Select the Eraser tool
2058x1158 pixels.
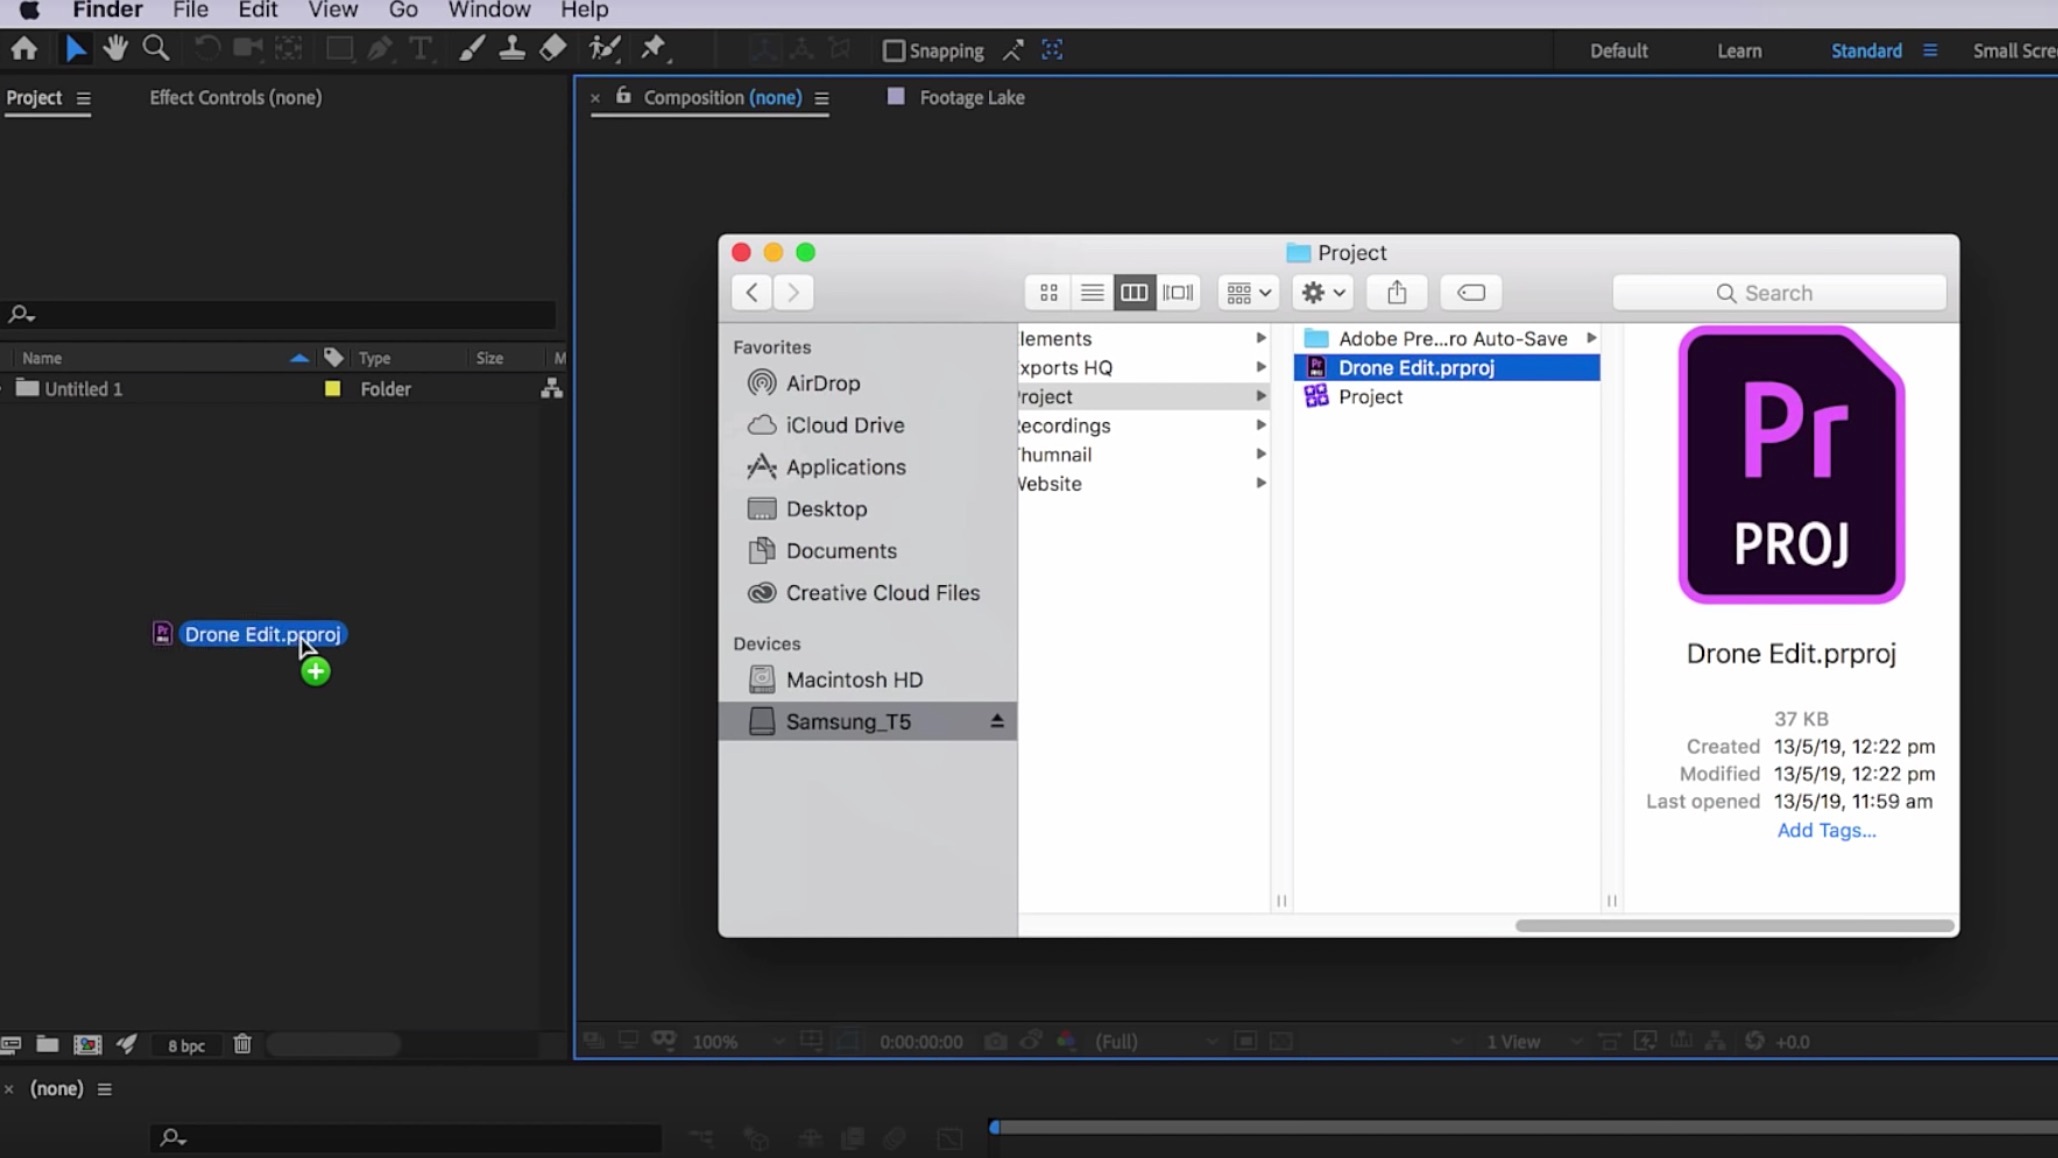553,49
